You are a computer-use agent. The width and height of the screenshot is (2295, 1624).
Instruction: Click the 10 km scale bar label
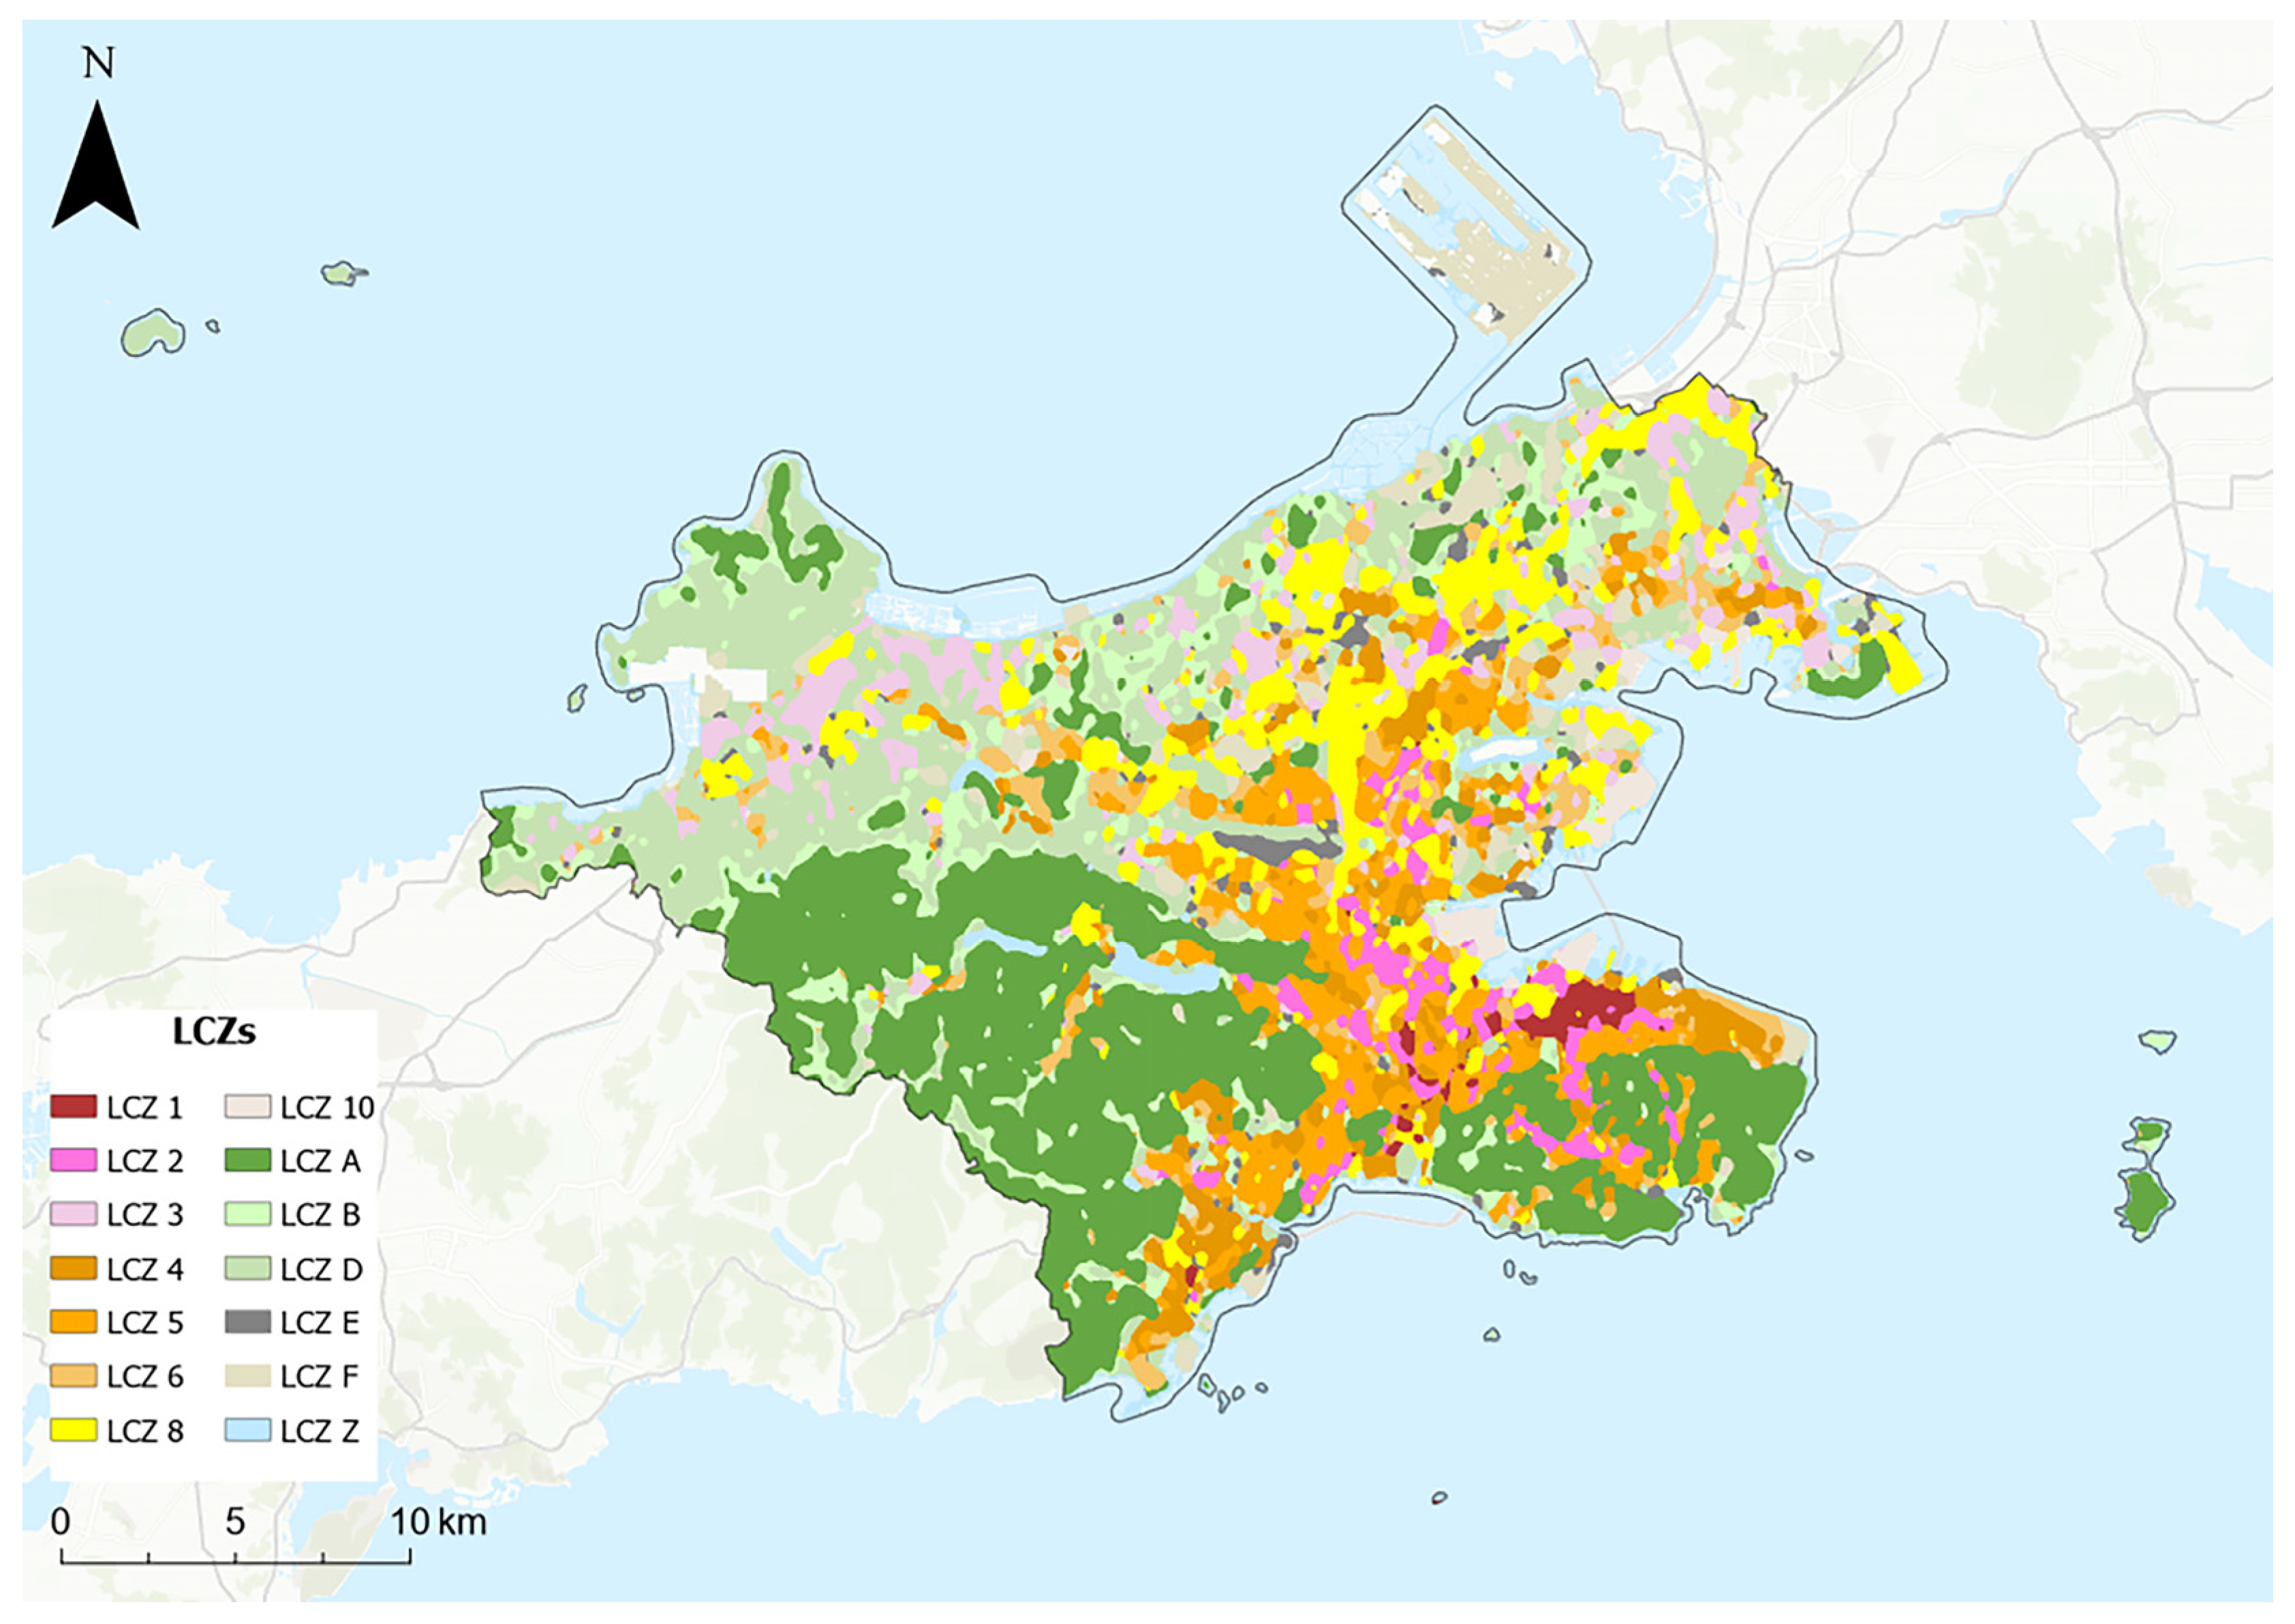pos(438,1522)
